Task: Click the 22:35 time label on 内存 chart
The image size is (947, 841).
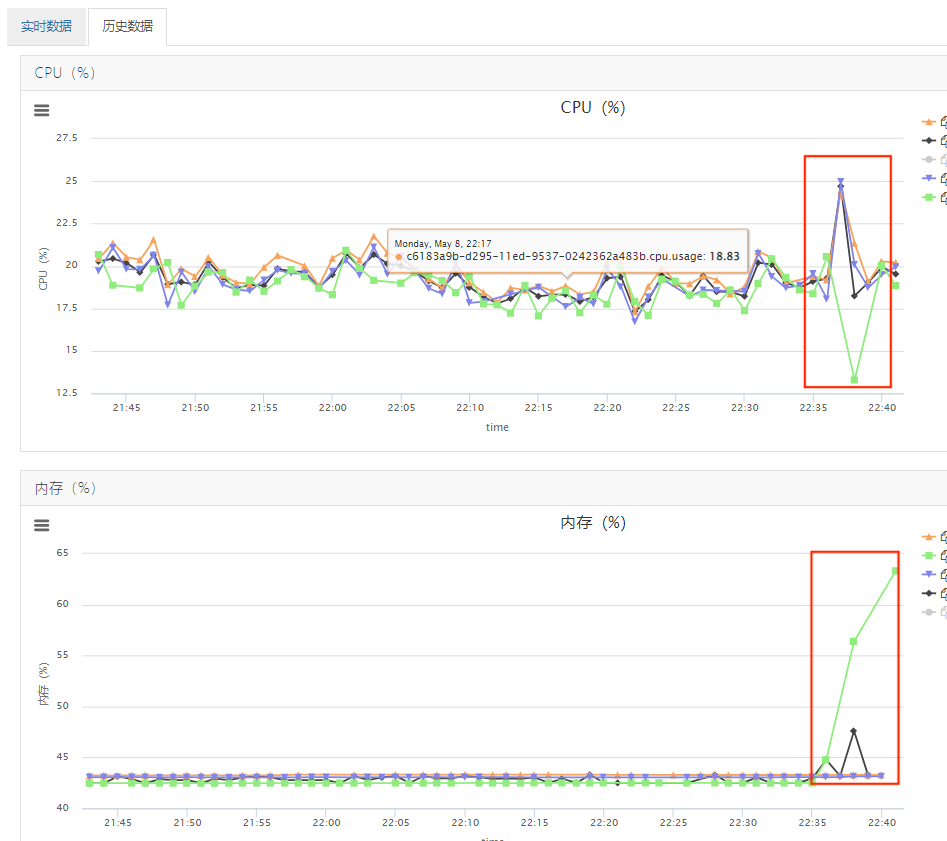Action: coord(812,823)
